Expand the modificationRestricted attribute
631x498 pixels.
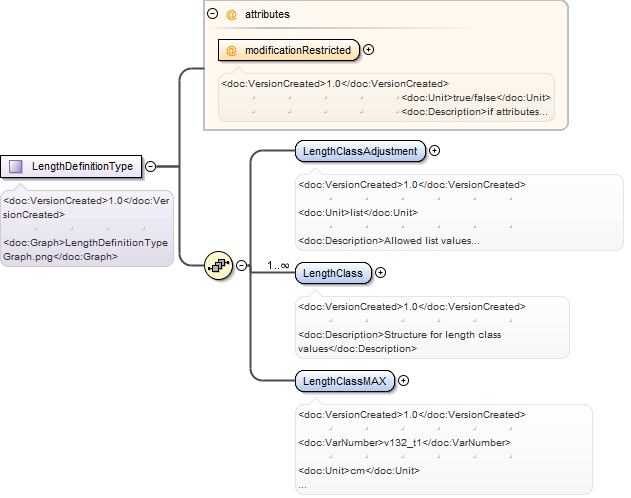[x=368, y=49]
